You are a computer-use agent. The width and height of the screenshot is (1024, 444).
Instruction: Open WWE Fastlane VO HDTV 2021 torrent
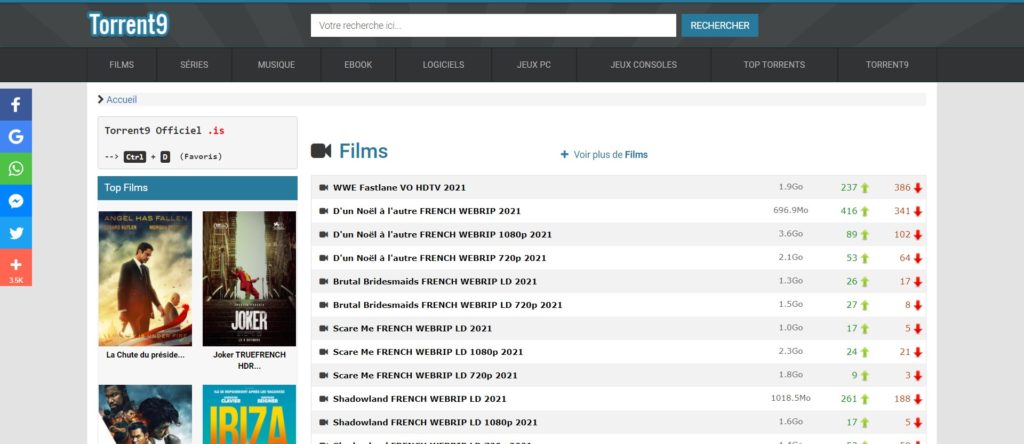click(399, 187)
